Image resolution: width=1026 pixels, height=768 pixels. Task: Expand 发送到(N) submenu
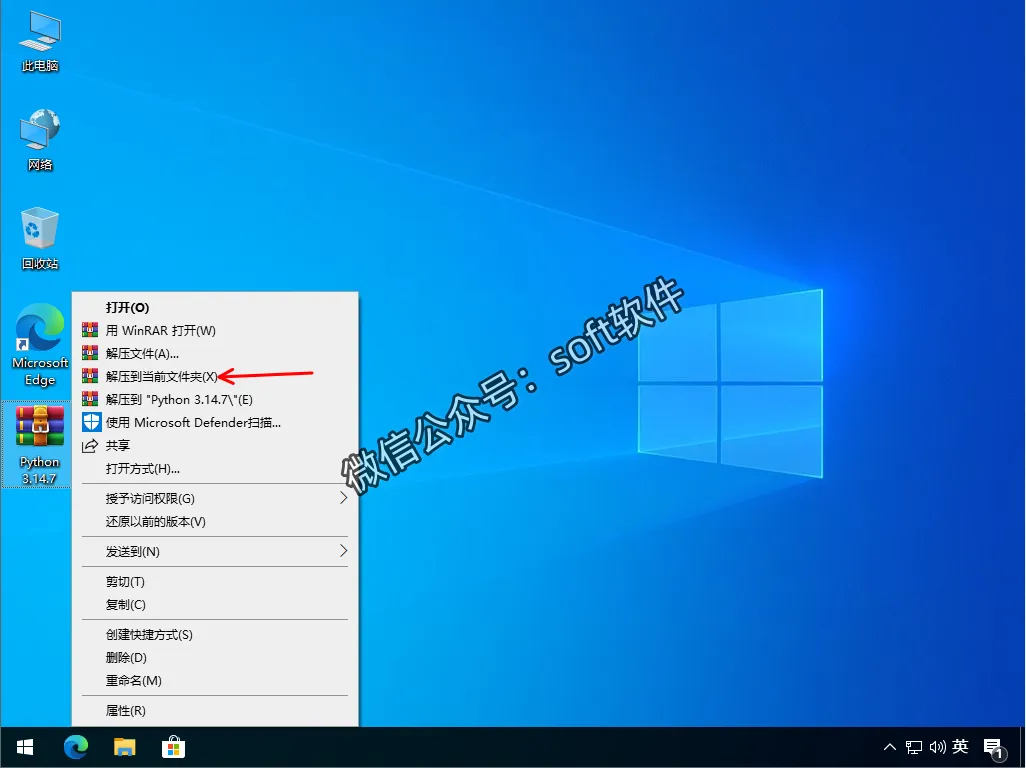click(215, 551)
